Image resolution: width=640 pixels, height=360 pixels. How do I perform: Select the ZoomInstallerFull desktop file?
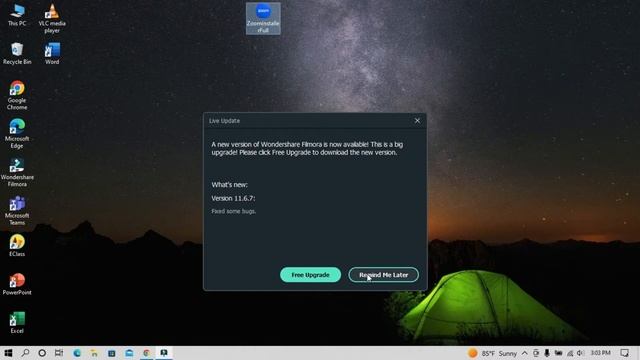click(263, 19)
